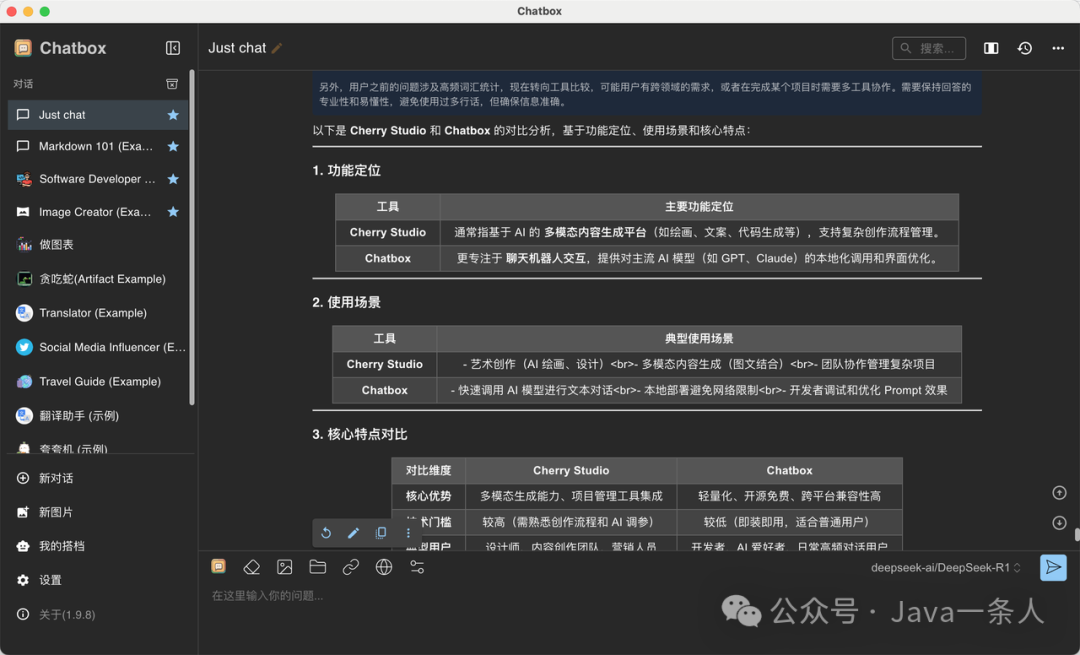Open 设置 settings
Image resolution: width=1080 pixels, height=655 pixels.
[x=97, y=580]
